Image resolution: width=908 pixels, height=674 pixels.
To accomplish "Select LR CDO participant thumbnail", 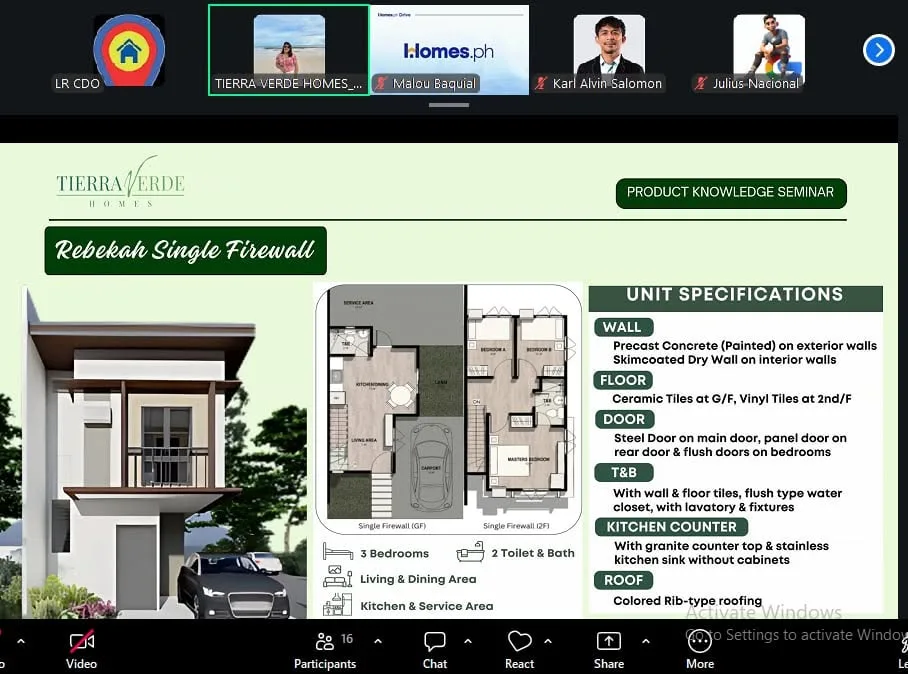I will pyautogui.click(x=129, y=51).
